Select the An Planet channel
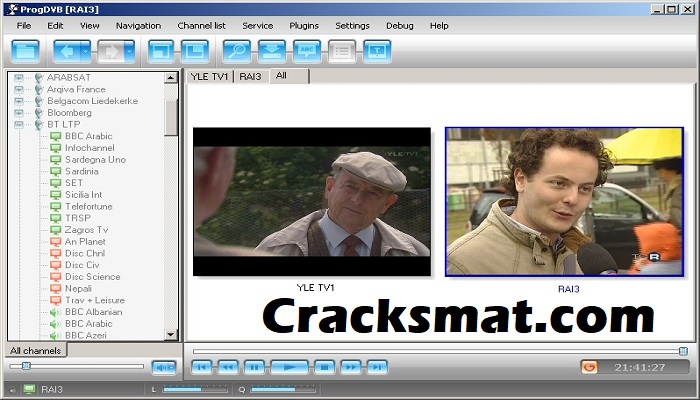 (x=85, y=242)
